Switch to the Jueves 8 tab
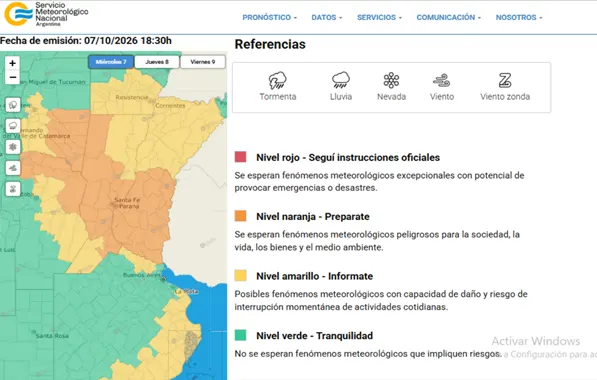This screenshot has width=597, height=380. pyautogui.click(x=157, y=62)
